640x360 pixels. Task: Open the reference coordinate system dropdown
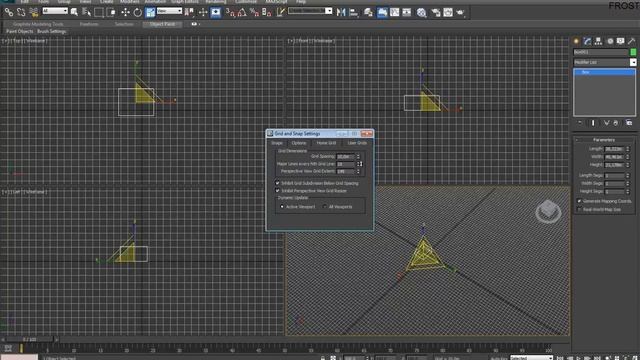coord(169,11)
